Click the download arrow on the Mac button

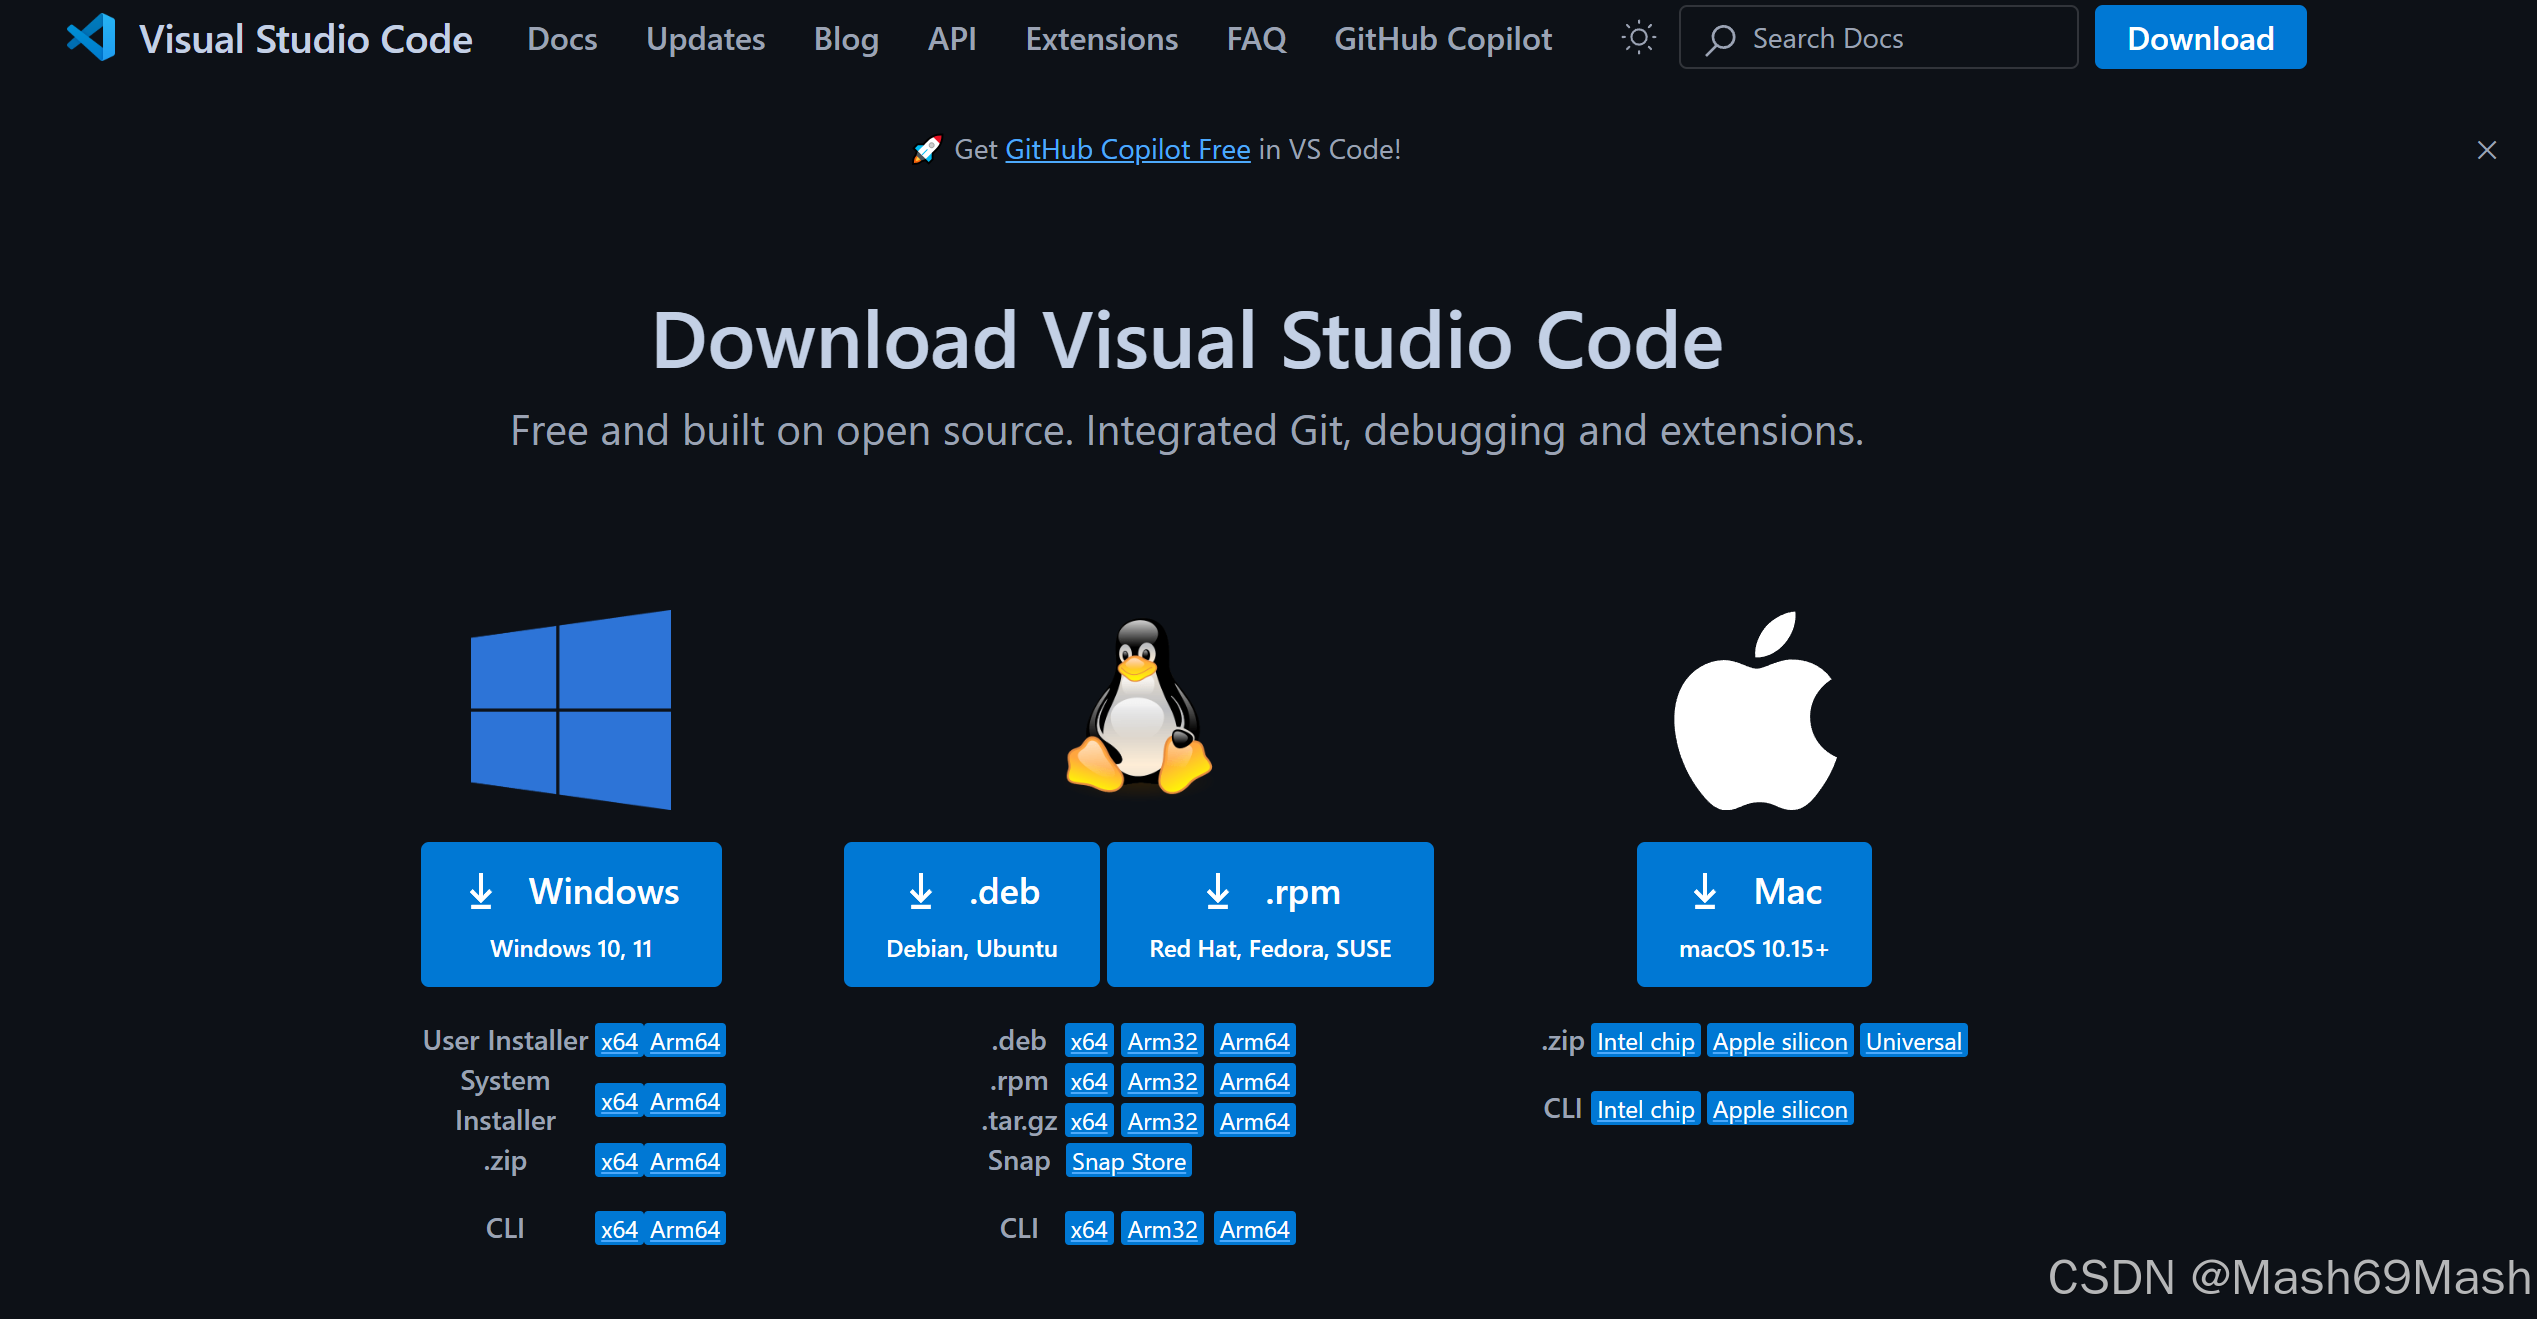(x=1703, y=891)
